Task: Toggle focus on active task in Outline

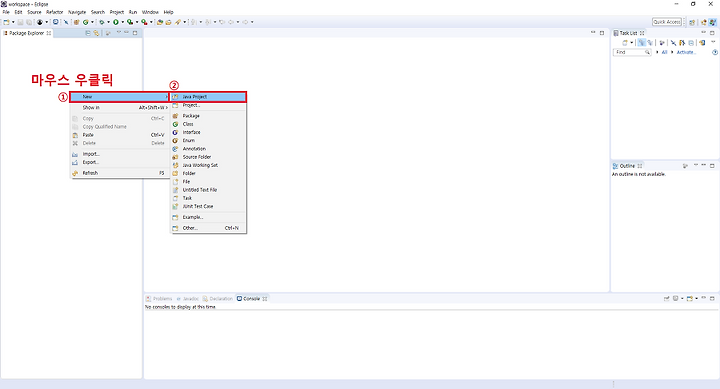Action: tap(685, 166)
